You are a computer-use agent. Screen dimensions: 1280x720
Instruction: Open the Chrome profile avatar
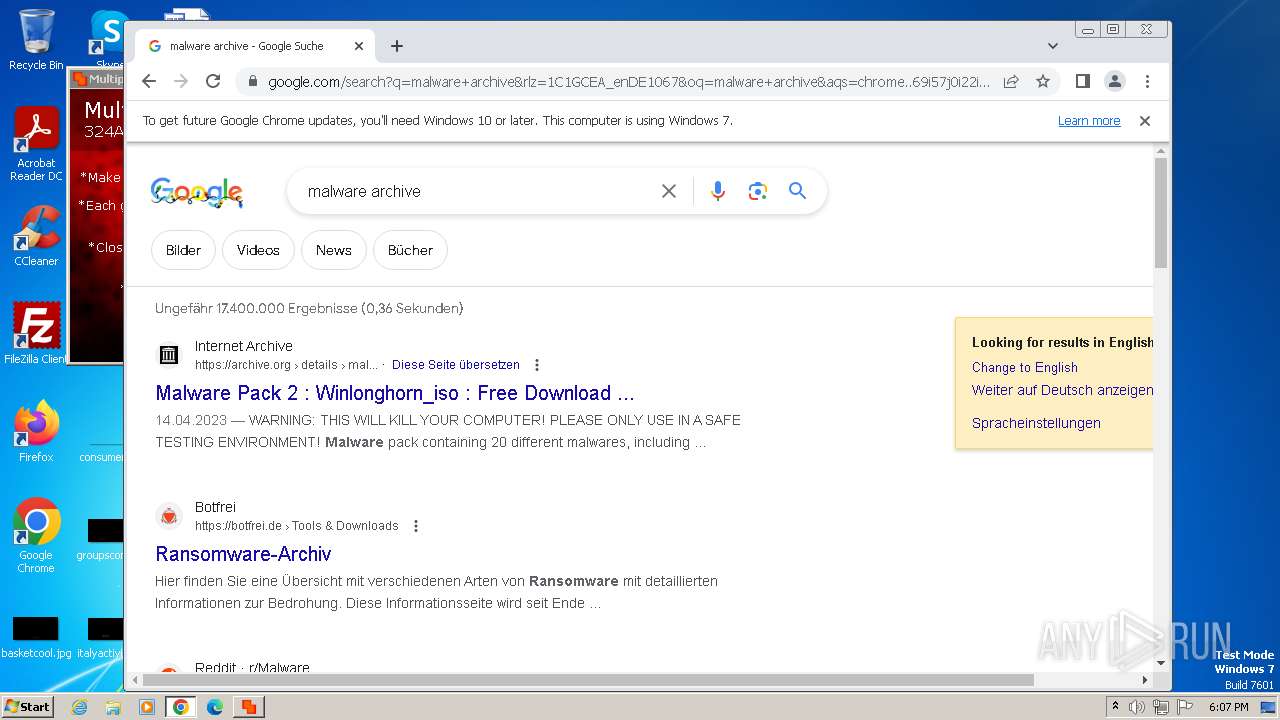(1115, 81)
